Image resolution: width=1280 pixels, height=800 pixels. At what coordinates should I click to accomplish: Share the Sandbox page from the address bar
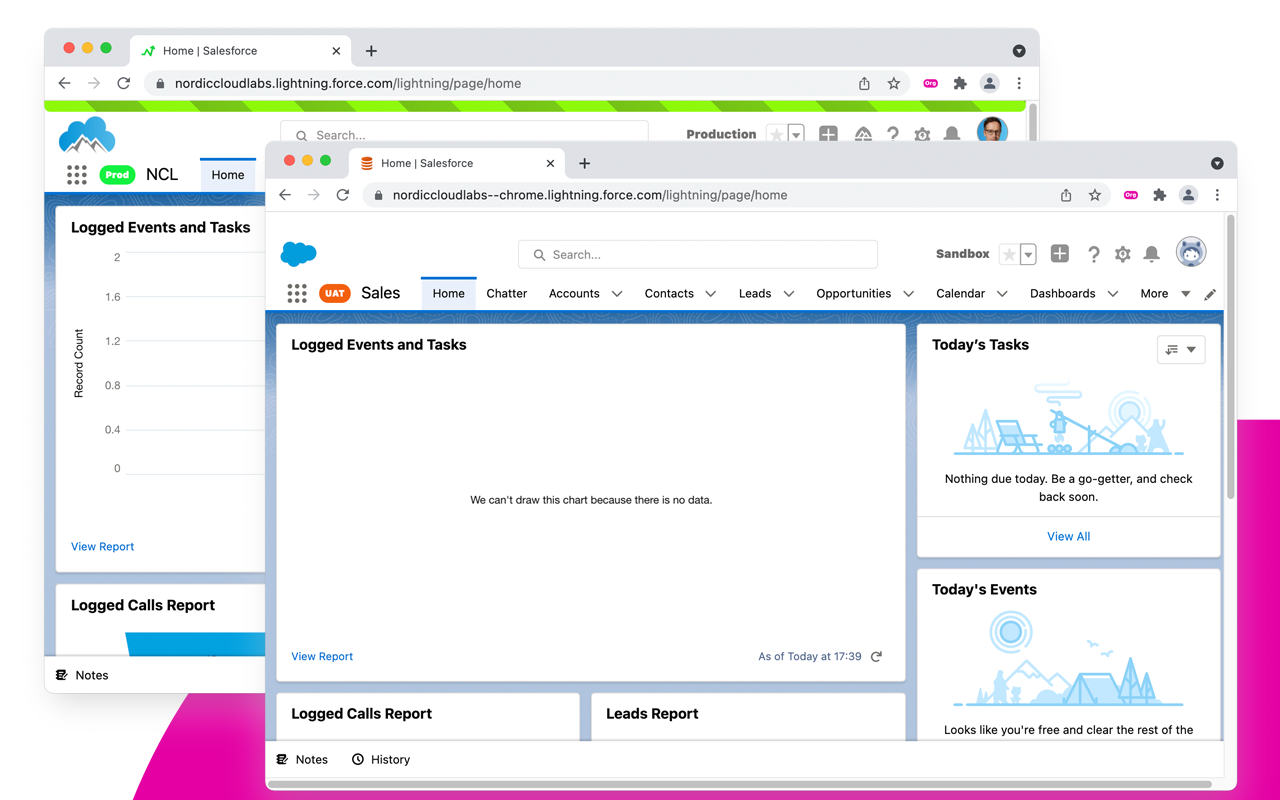[1066, 195]
